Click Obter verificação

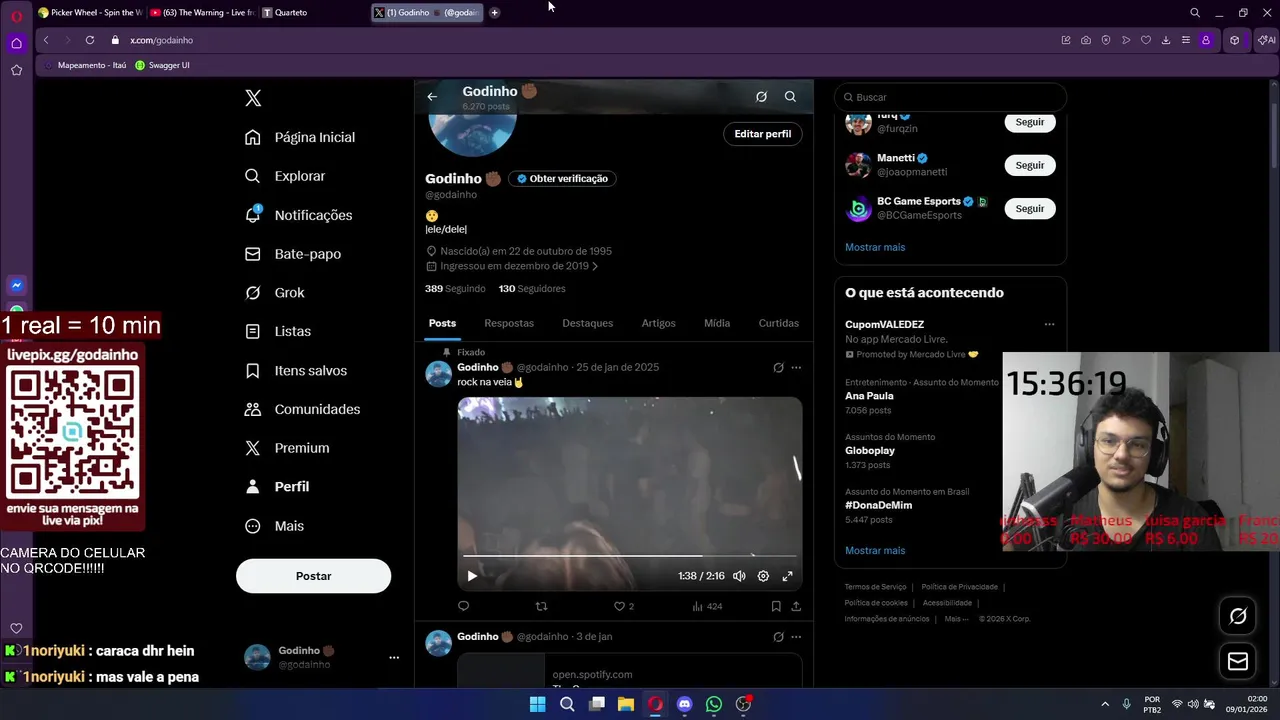click(562, 179)
